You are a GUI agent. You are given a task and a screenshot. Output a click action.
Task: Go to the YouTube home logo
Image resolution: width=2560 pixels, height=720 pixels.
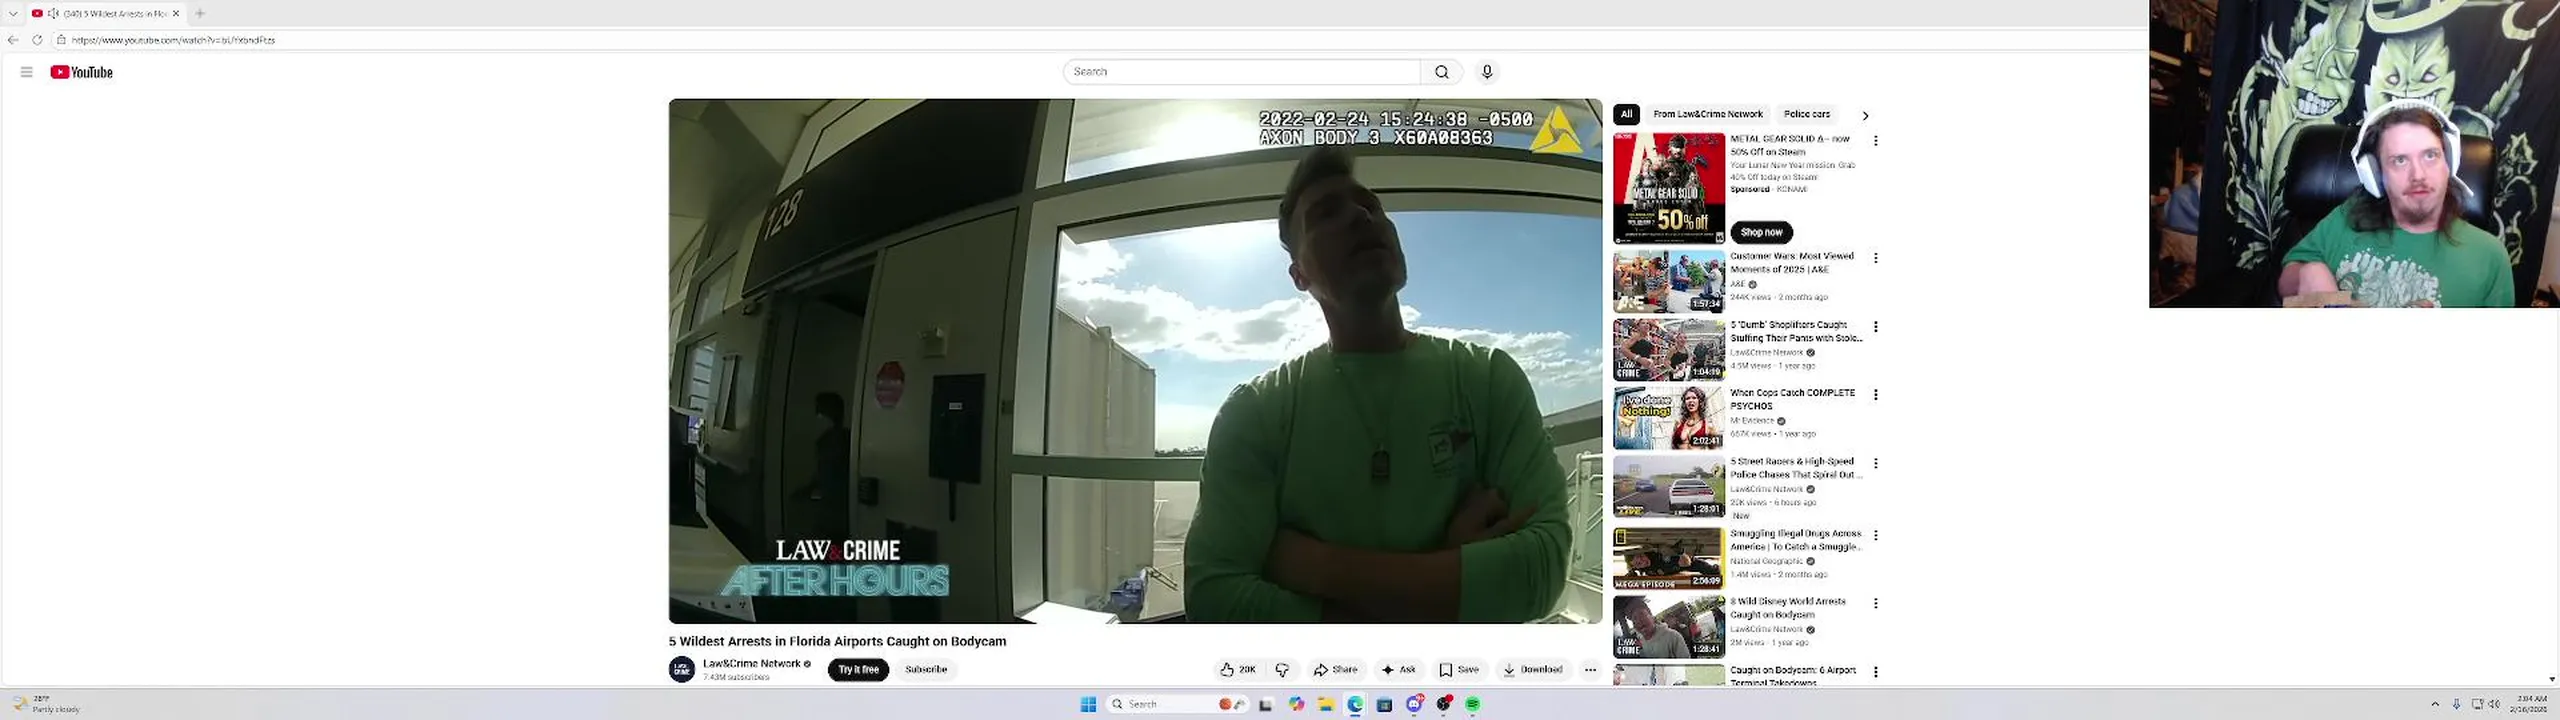click(x=81, y=72)
